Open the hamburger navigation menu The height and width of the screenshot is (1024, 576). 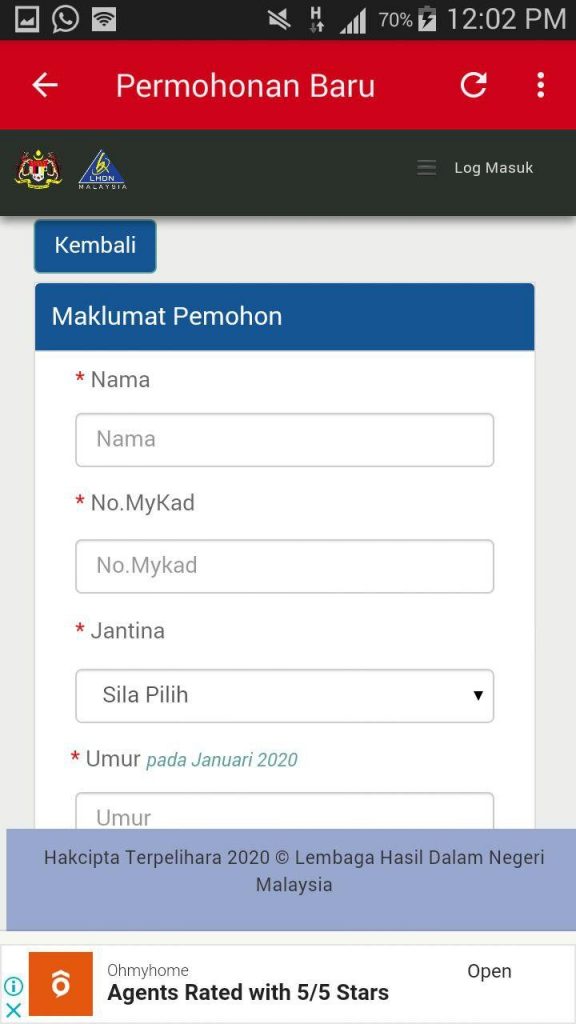tap(426, 168)
